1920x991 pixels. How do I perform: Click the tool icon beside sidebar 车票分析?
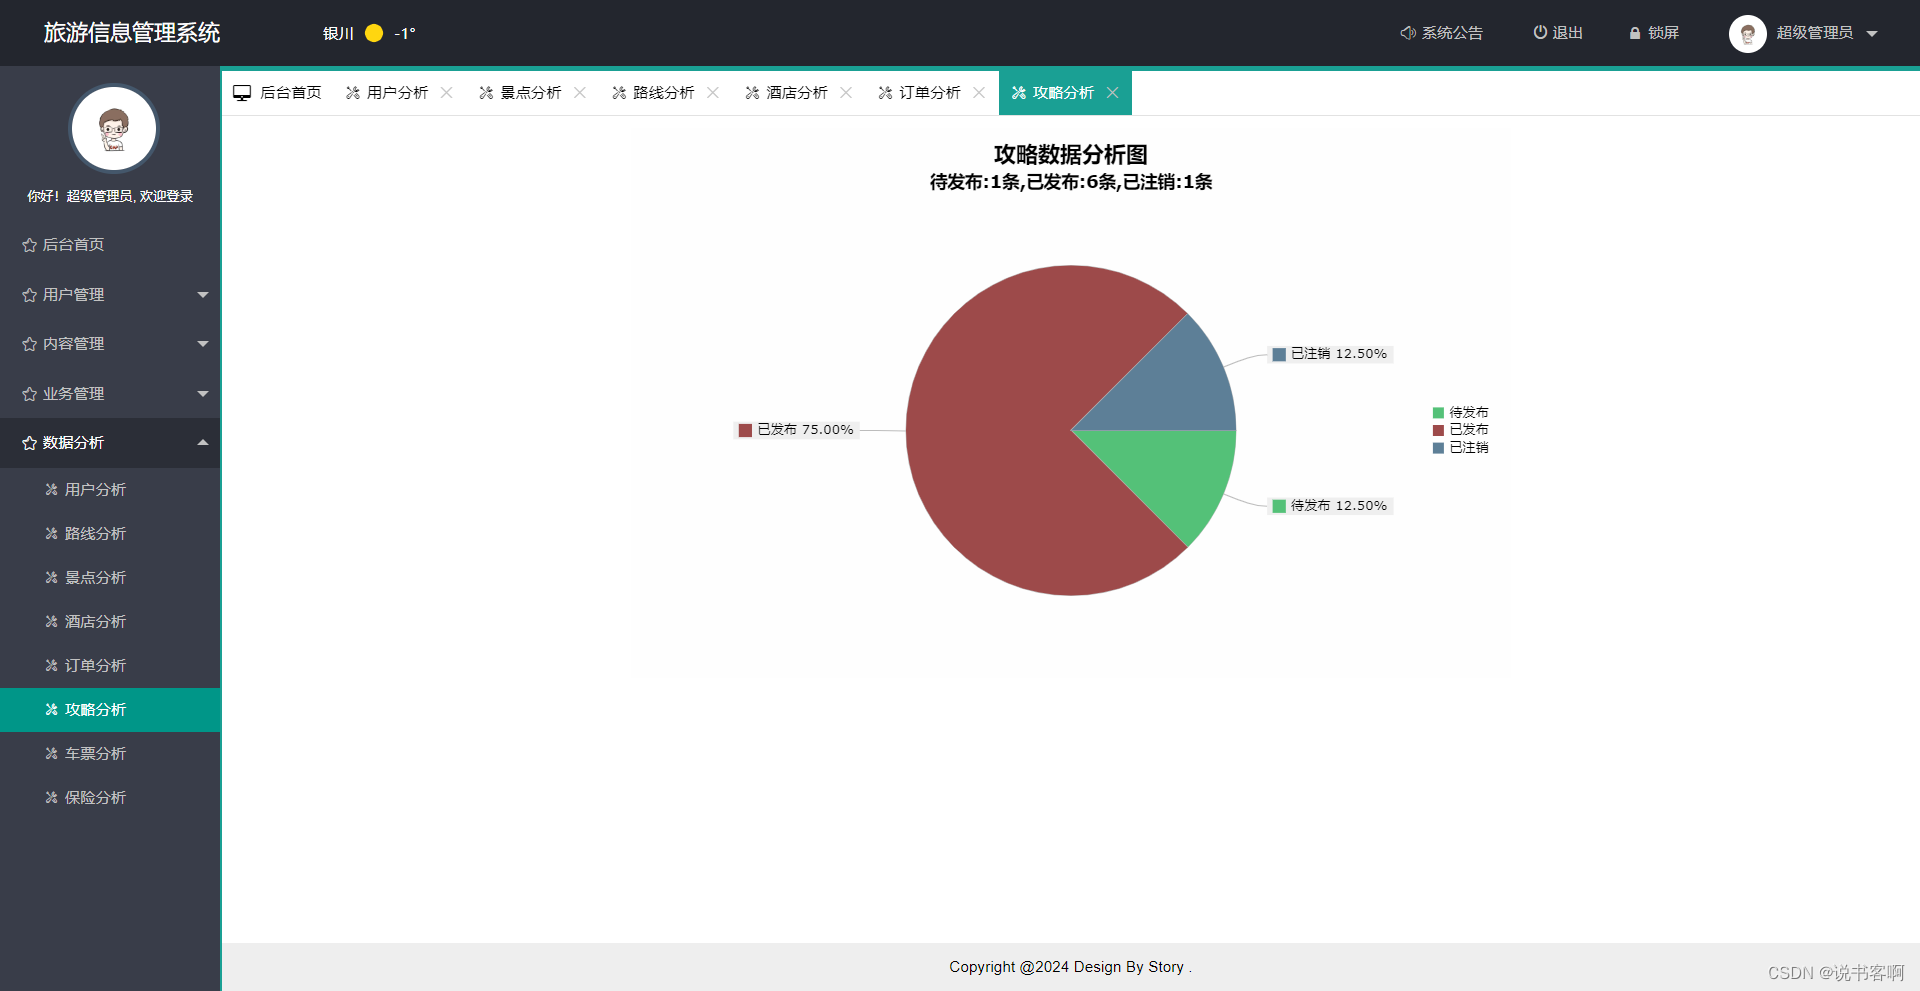[51, 754]
